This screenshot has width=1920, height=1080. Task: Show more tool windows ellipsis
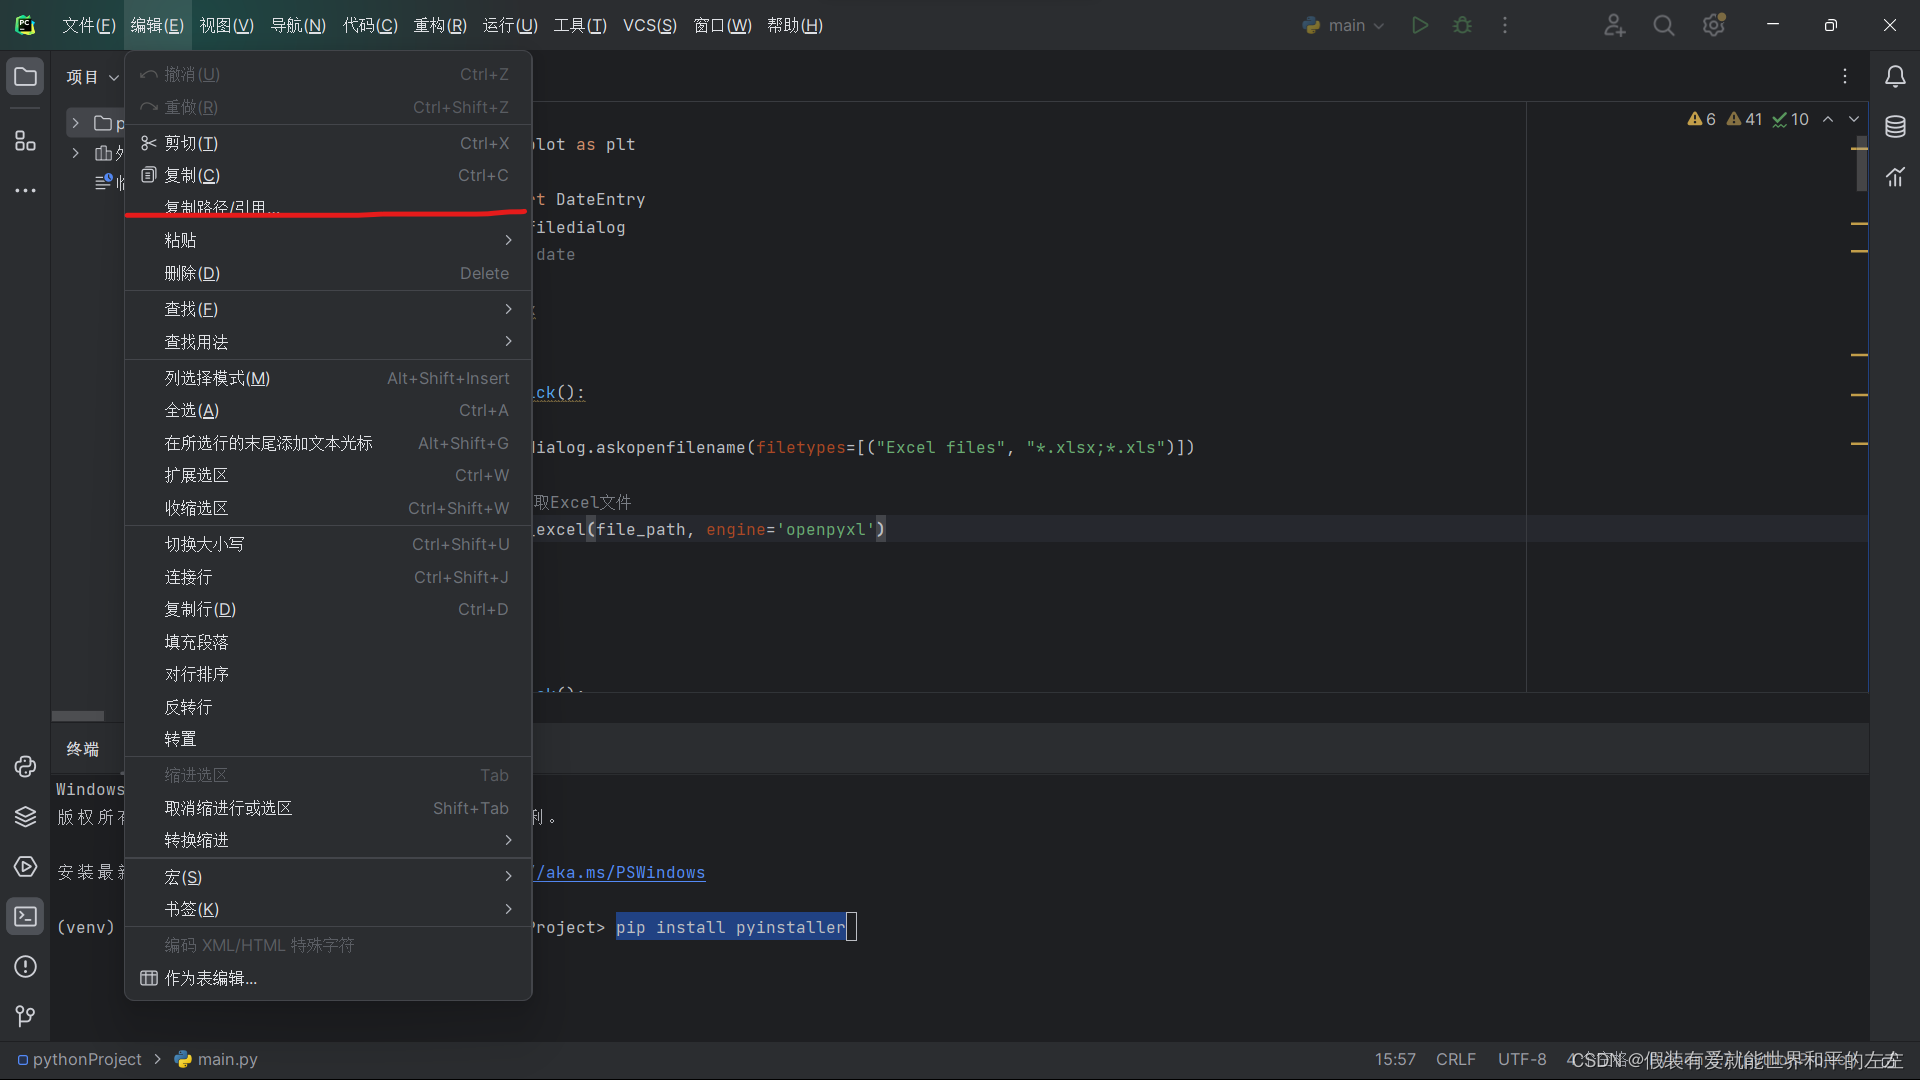coord(25,190)
